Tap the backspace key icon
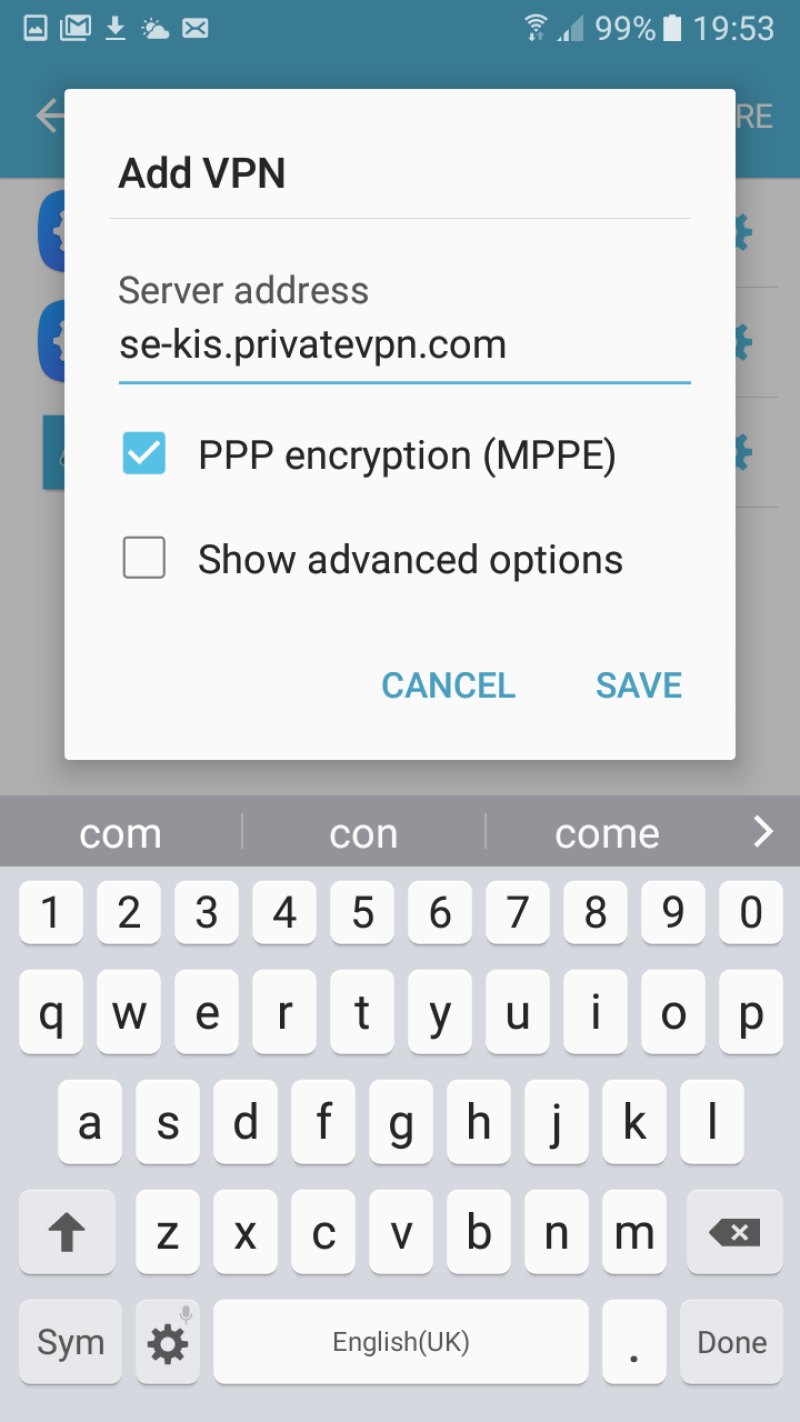The height and width of the screenshot is (1422, 800). point(733,1232)
